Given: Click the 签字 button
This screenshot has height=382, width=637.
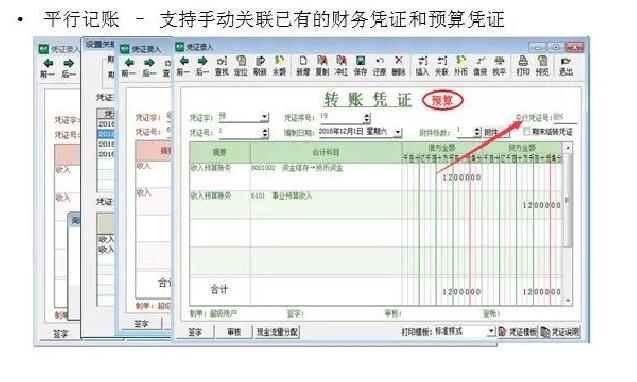Looking at the screenshot, I should [x=195, y=332].
